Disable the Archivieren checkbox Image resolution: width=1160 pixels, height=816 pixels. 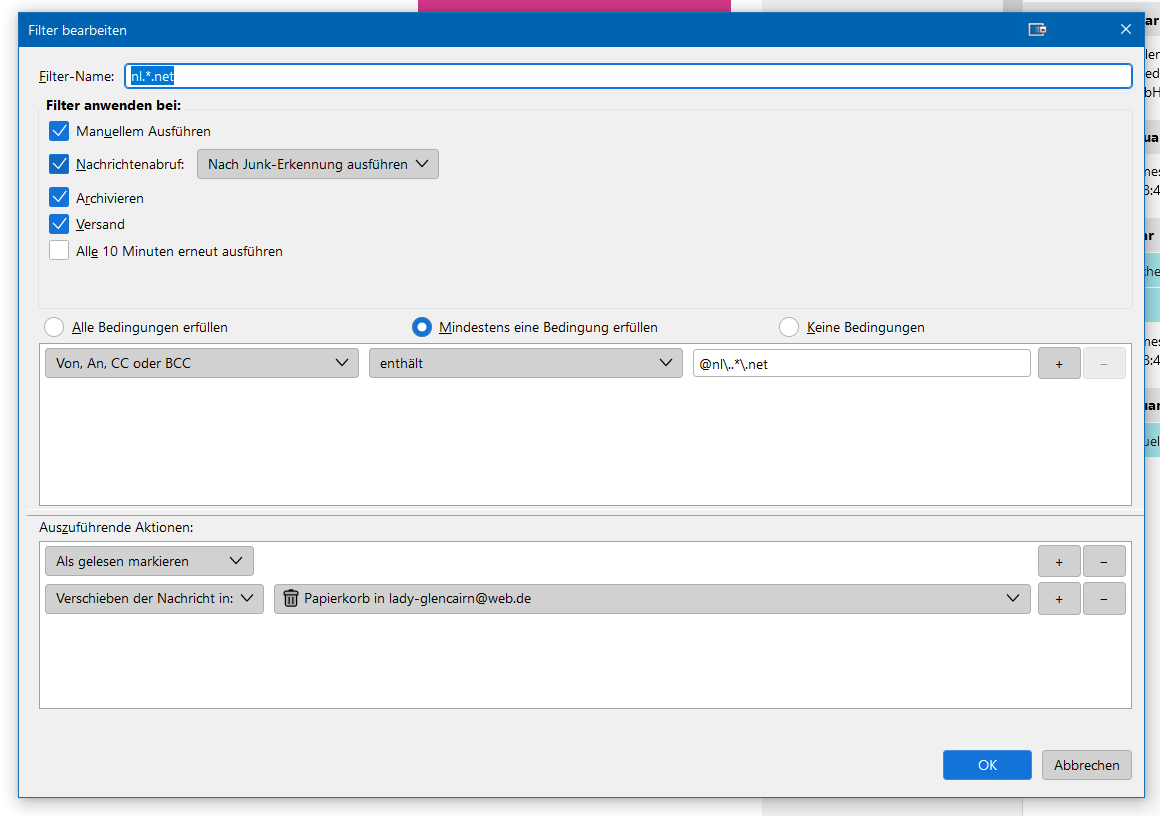pos(59,198)
